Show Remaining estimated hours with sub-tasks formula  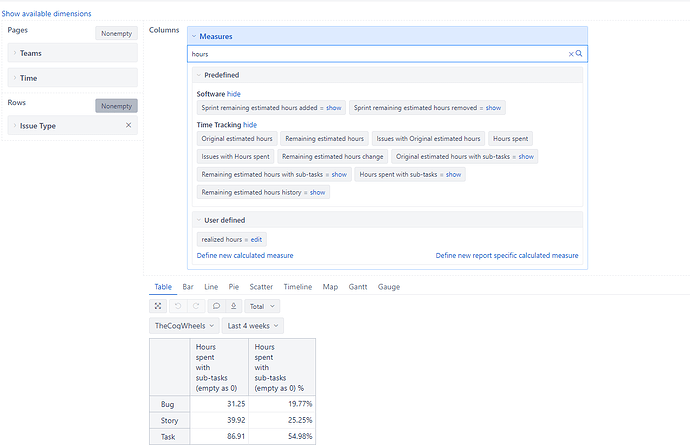pyautogui.click(x=339, y=175)
